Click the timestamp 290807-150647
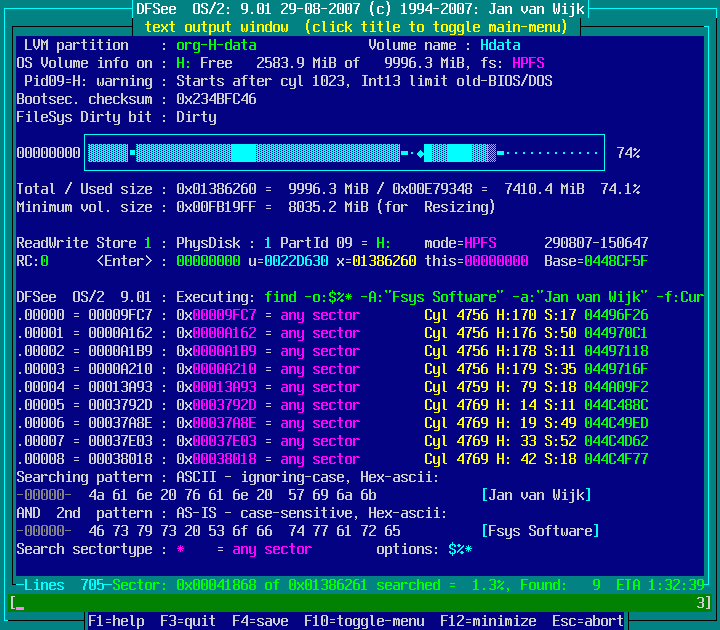 tap(596, 243)
